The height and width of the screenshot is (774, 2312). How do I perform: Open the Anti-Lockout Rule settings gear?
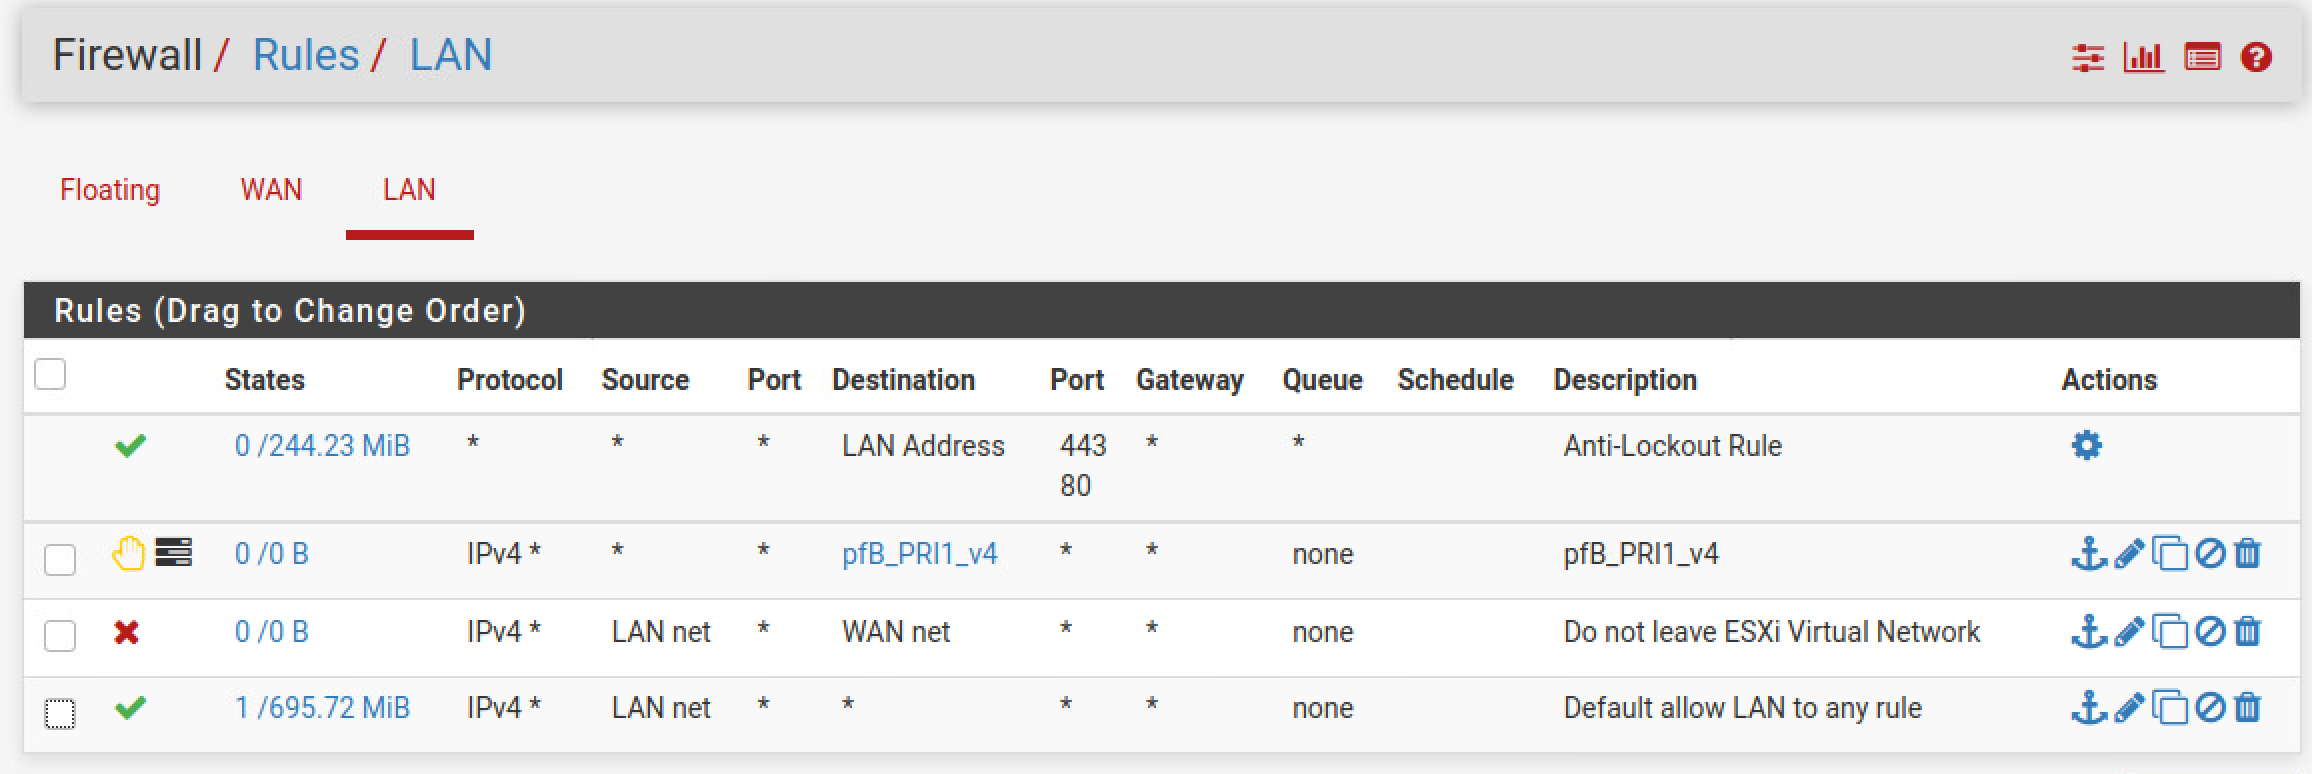pos(2087,445)
